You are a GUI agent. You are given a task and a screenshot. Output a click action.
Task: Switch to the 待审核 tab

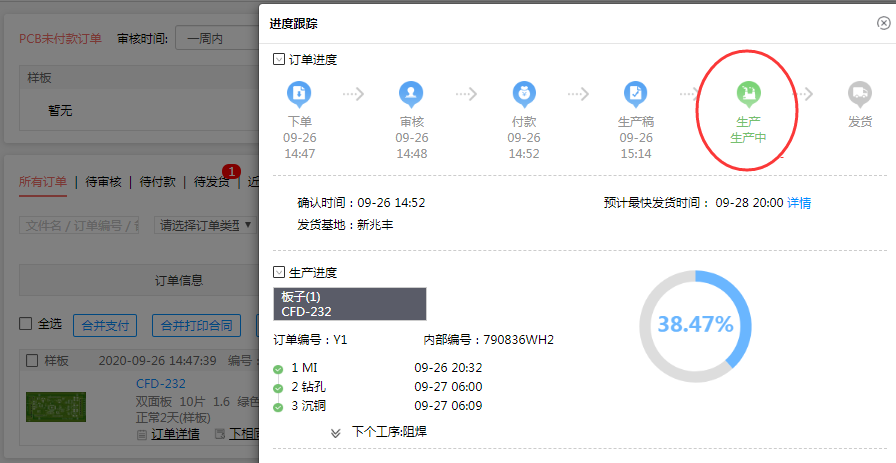103,182
